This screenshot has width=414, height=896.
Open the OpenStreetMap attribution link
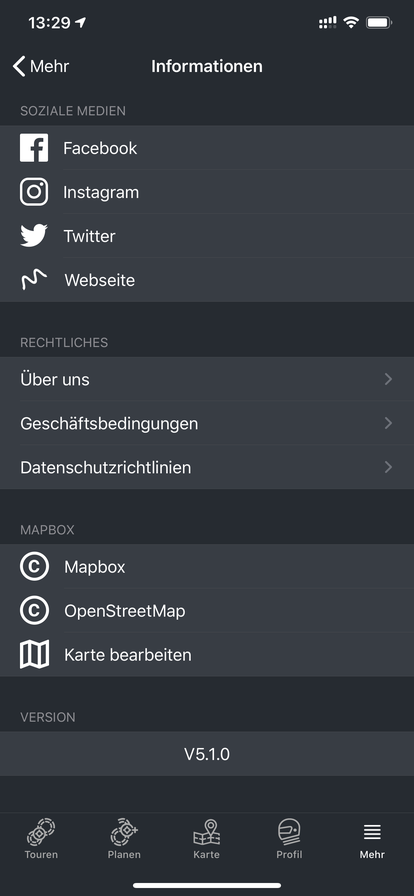(207, 611)
